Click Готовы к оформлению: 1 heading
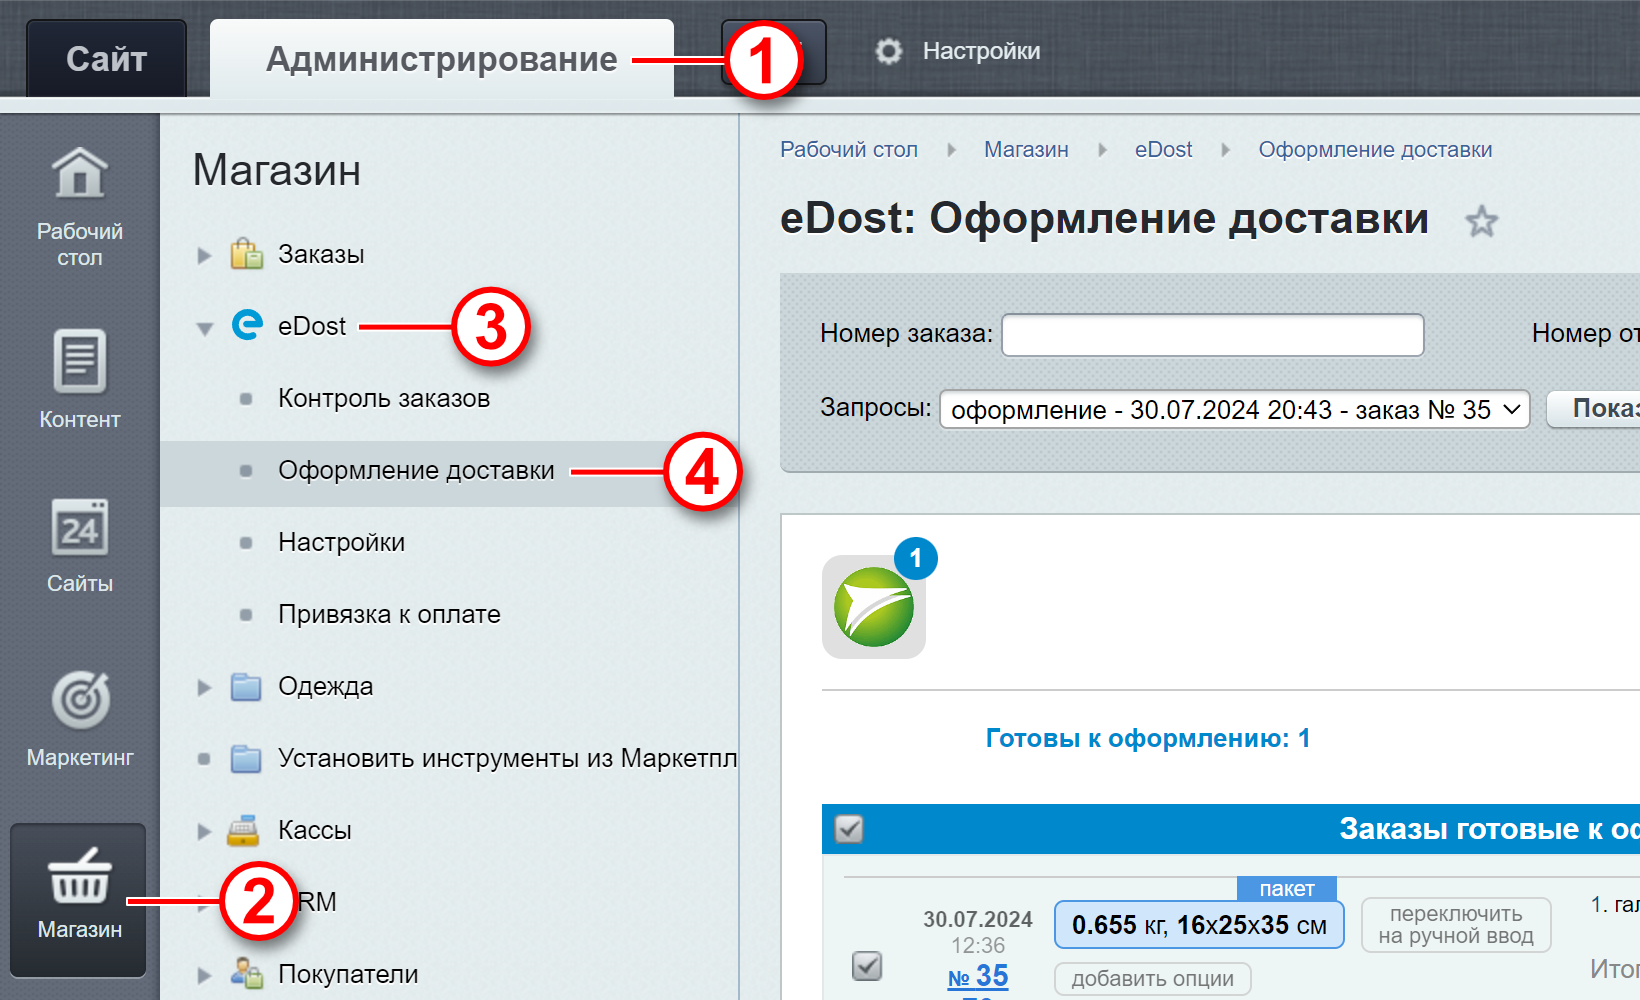This screenshot has height=1000, width=1640. click(x=1148, y=738)
